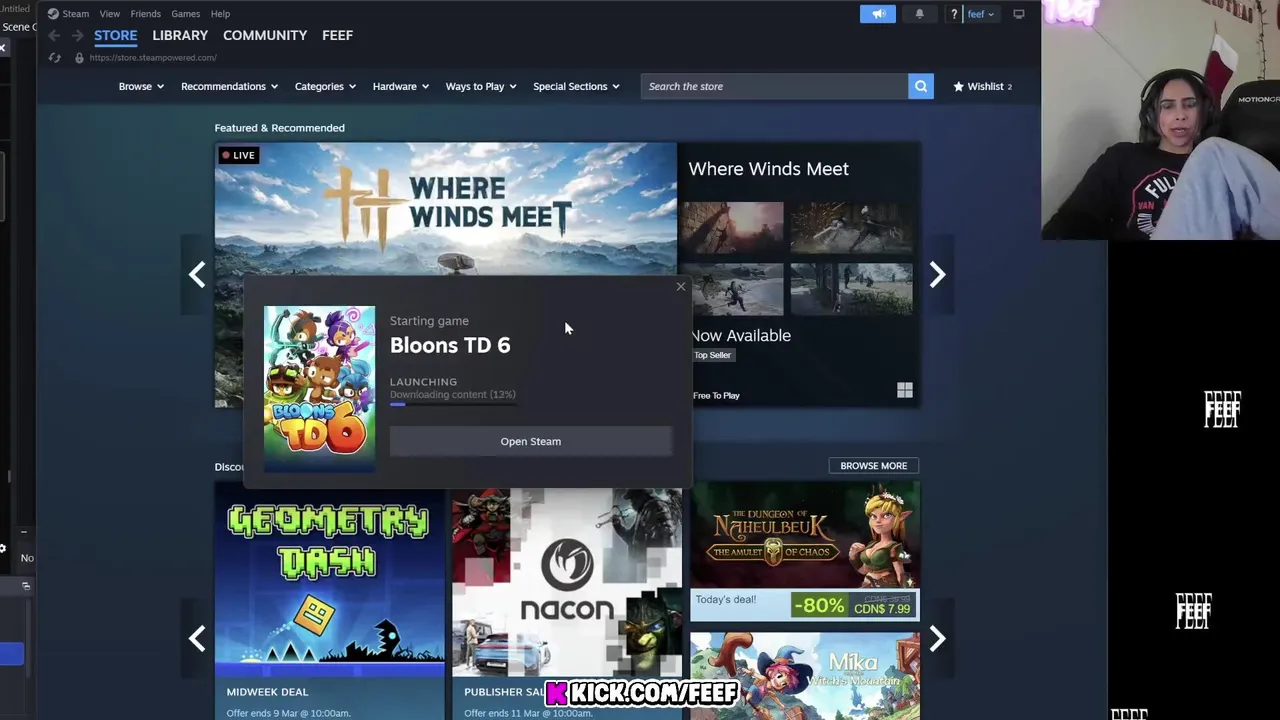This screenshot has height=720, width=1280.
Task: Click previous arrow on featured carousel
Action: [197, 274]
